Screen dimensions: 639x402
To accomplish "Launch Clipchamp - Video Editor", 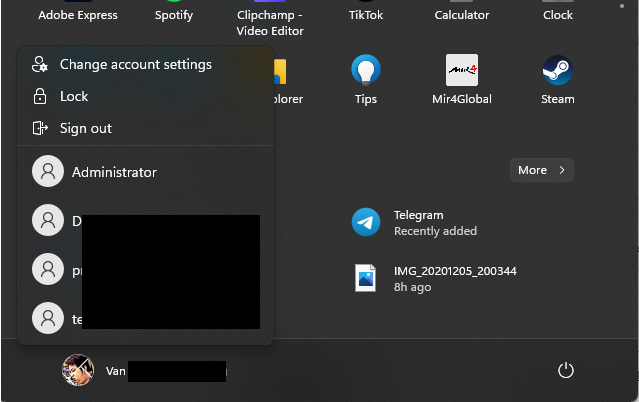I will pos(270,23).
